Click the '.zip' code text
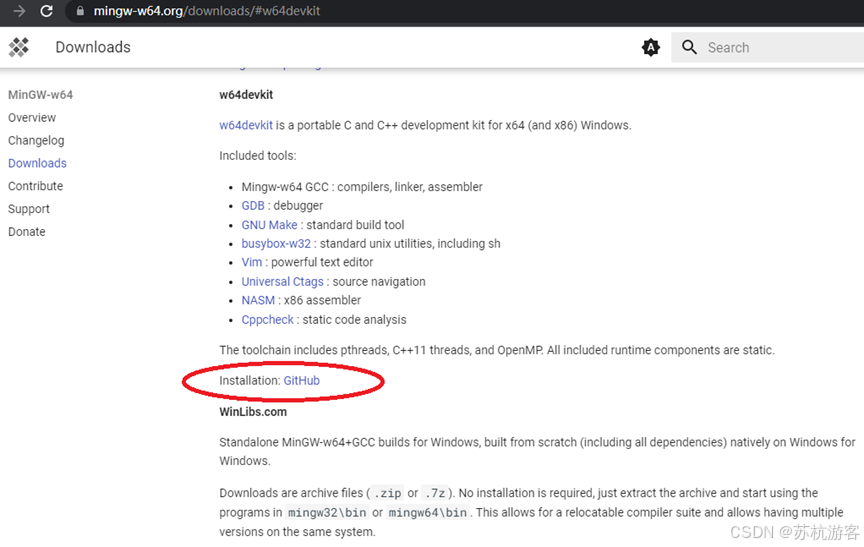The width and height of the screenshot is (864, 547). (x=387, y=493)
